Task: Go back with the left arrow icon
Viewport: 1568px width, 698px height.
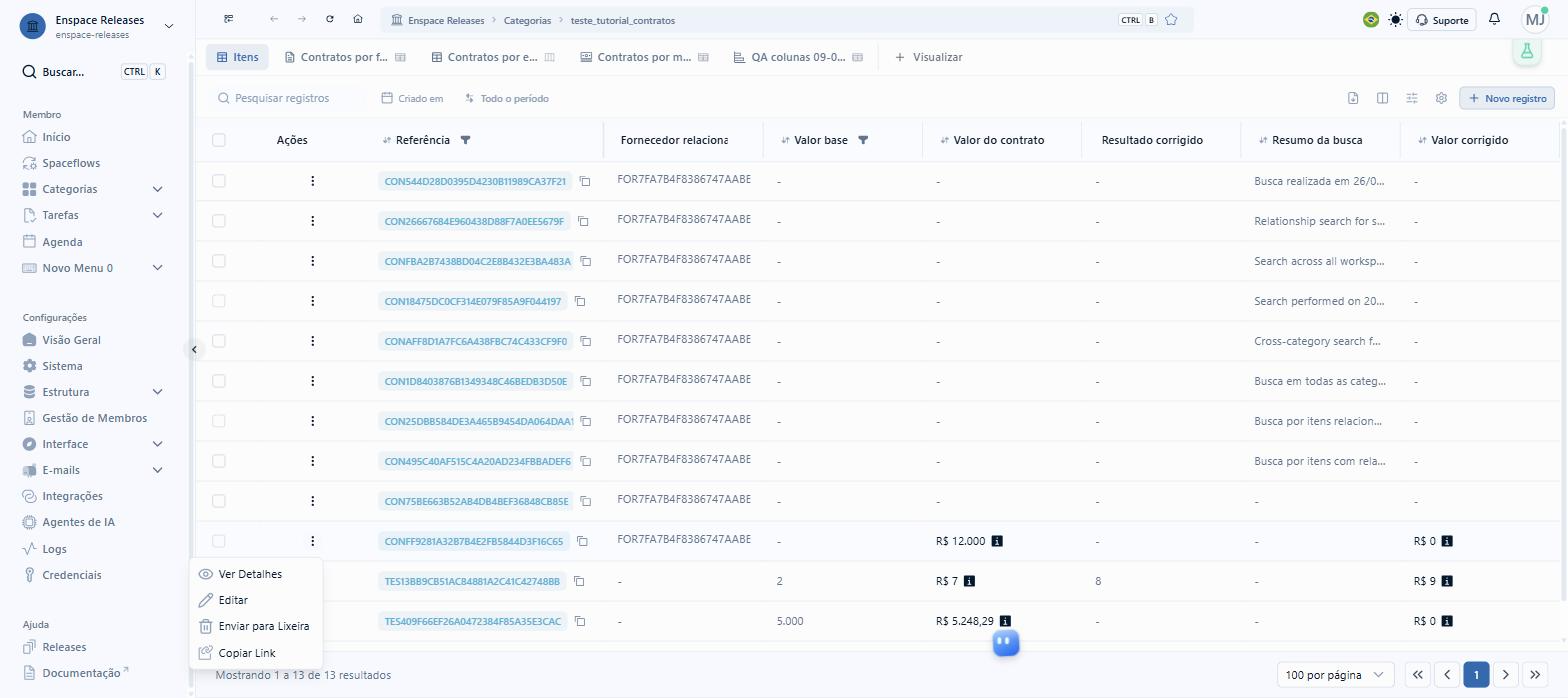Action: click(274, 19)
